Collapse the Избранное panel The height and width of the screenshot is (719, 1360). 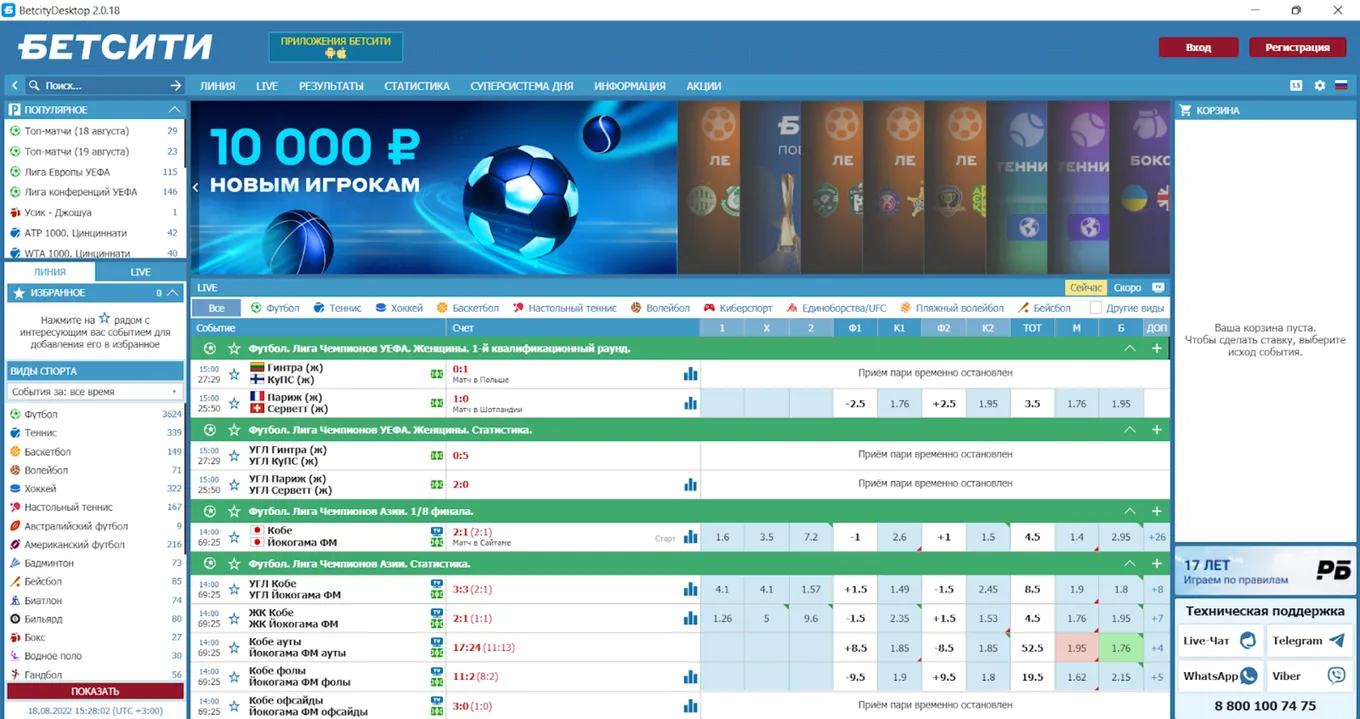(x=174, y=293)
